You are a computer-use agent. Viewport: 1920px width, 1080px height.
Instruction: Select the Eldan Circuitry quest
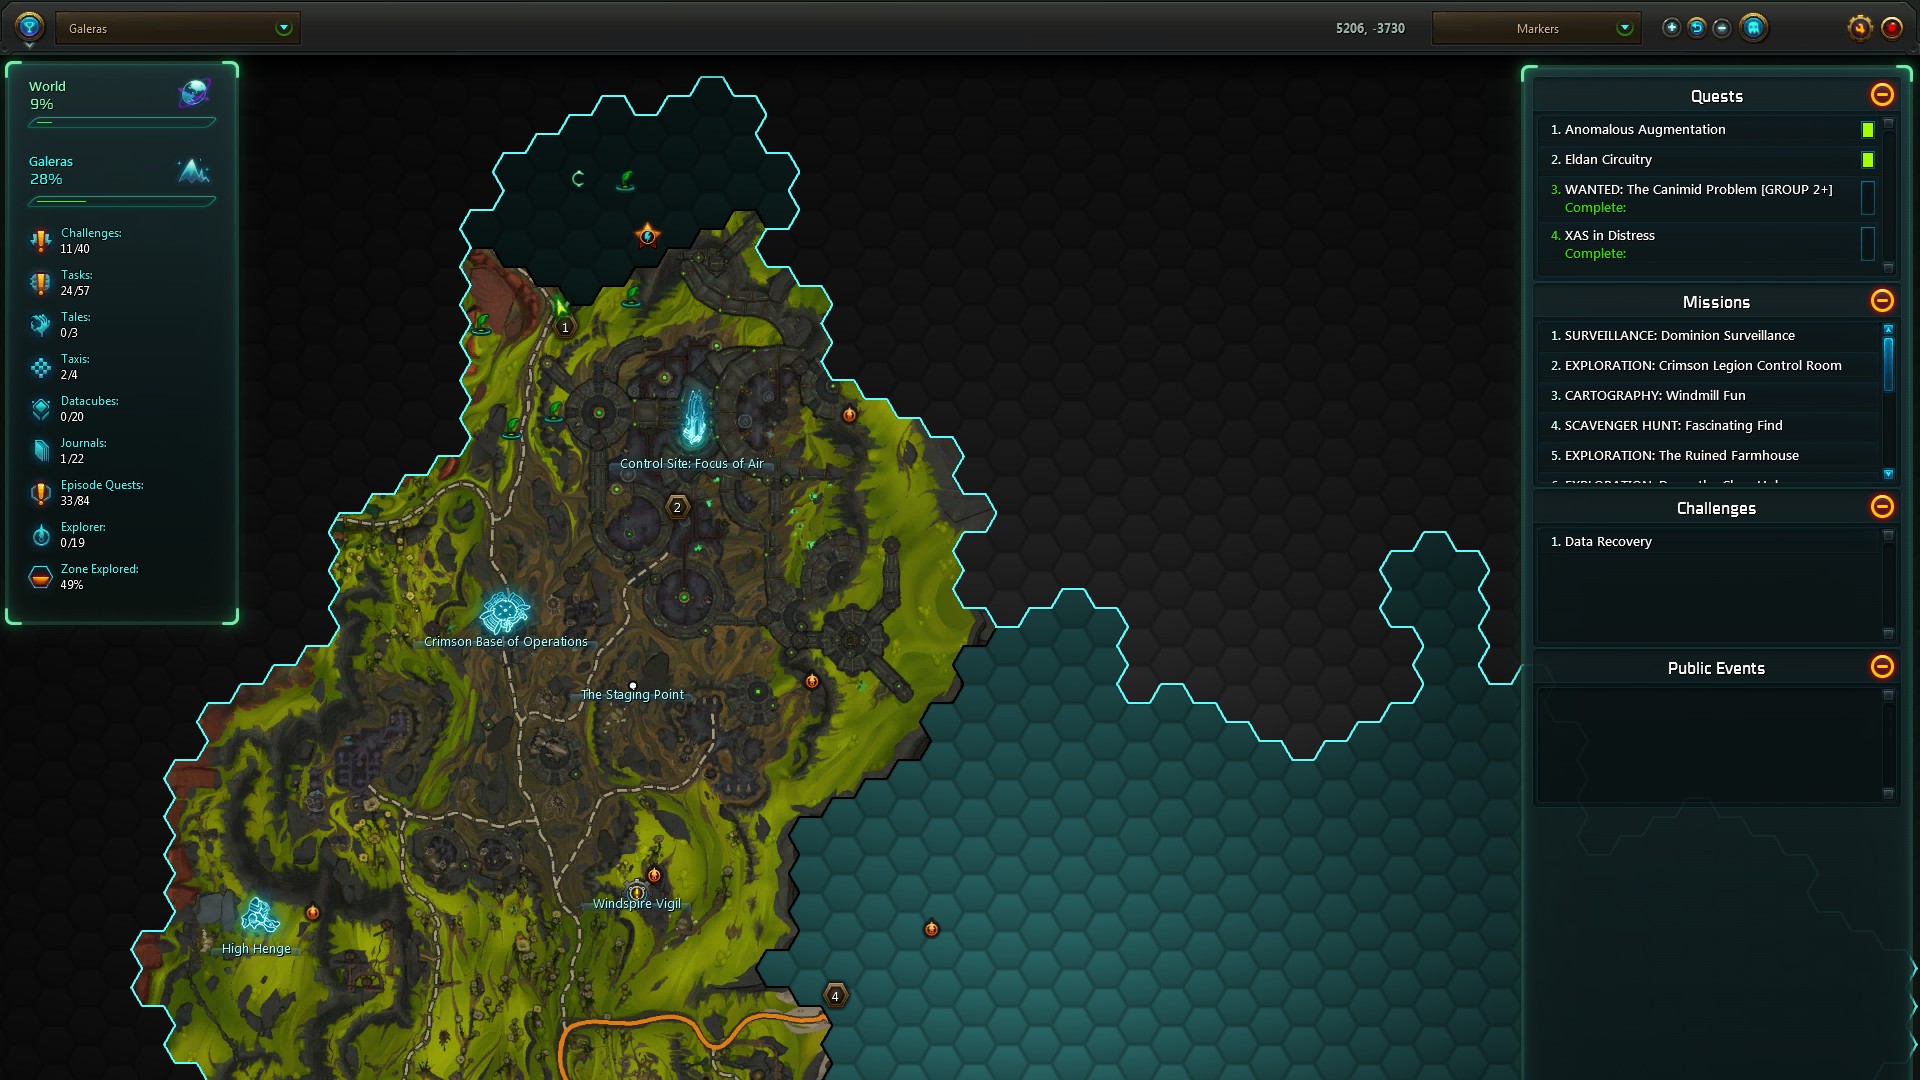[x=1708, y=160]
